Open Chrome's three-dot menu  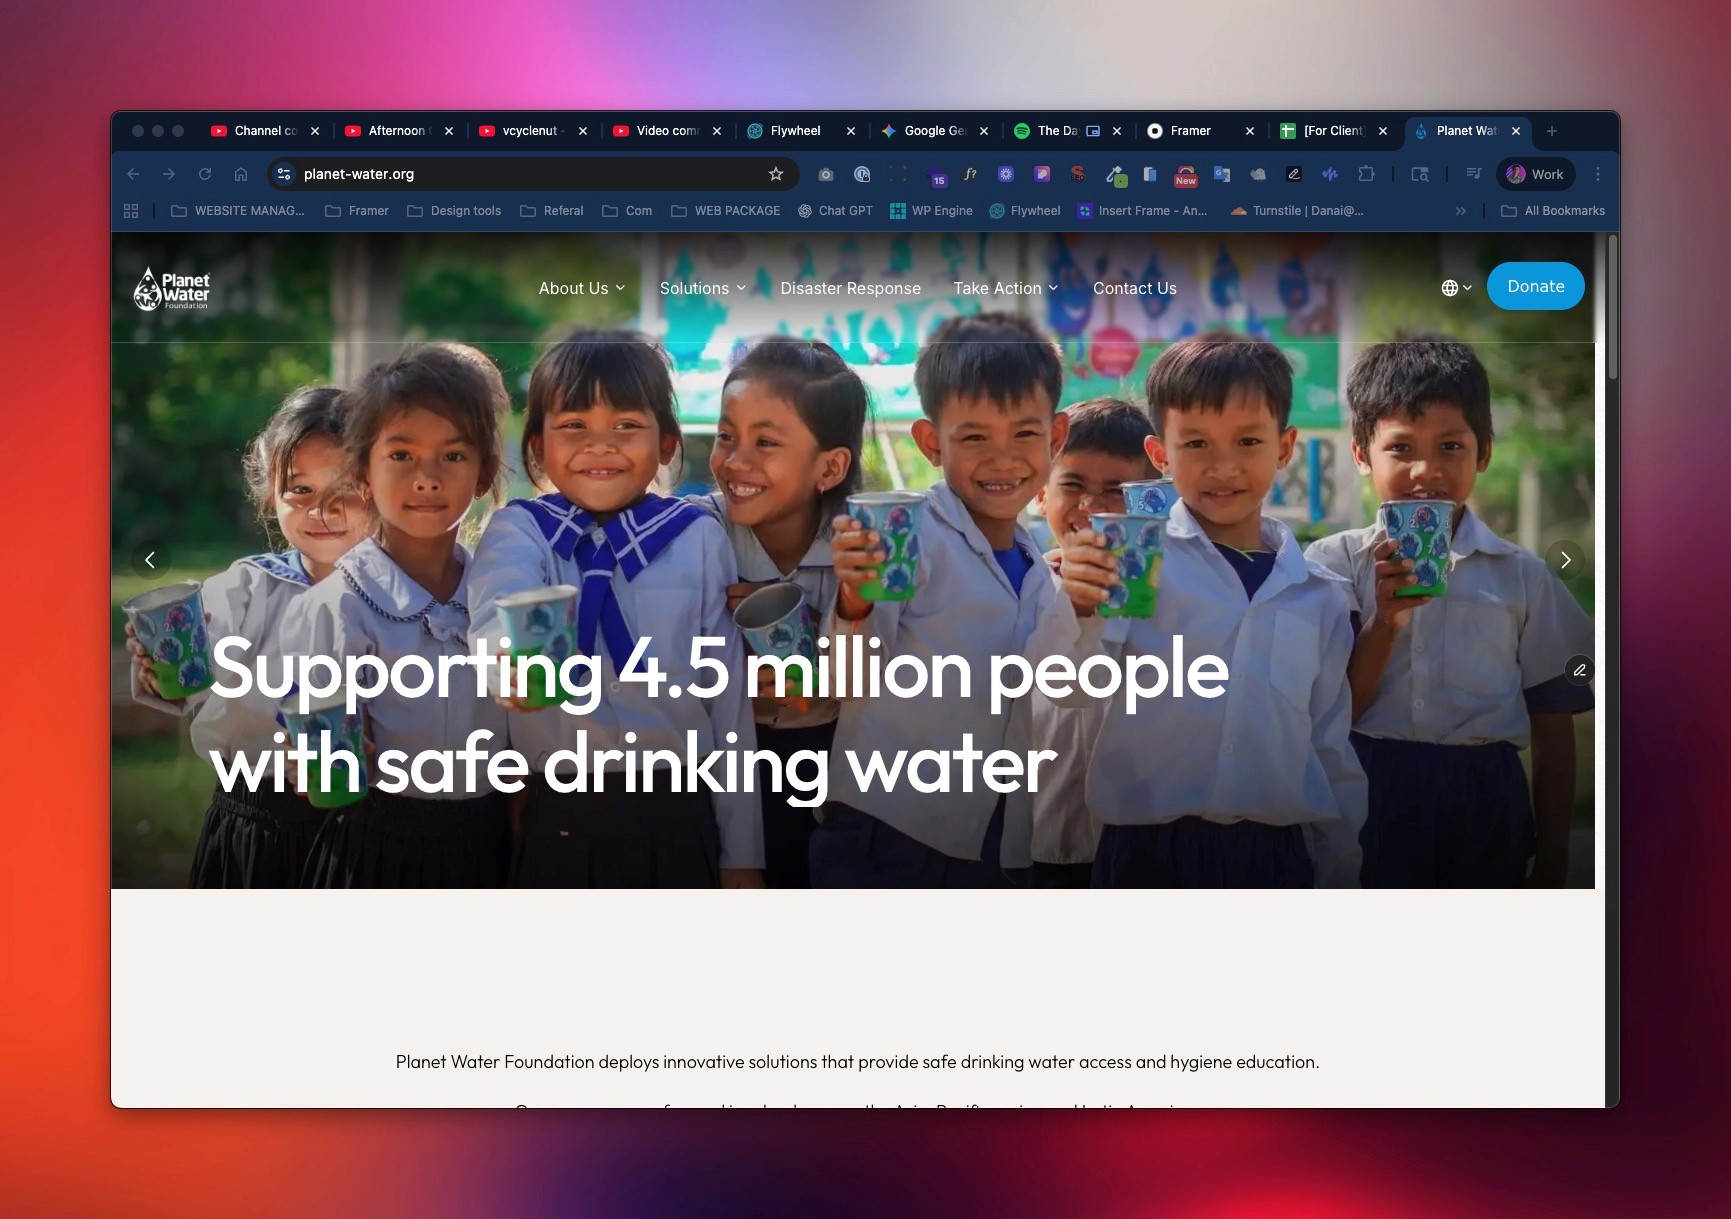tap(1598, 174)
